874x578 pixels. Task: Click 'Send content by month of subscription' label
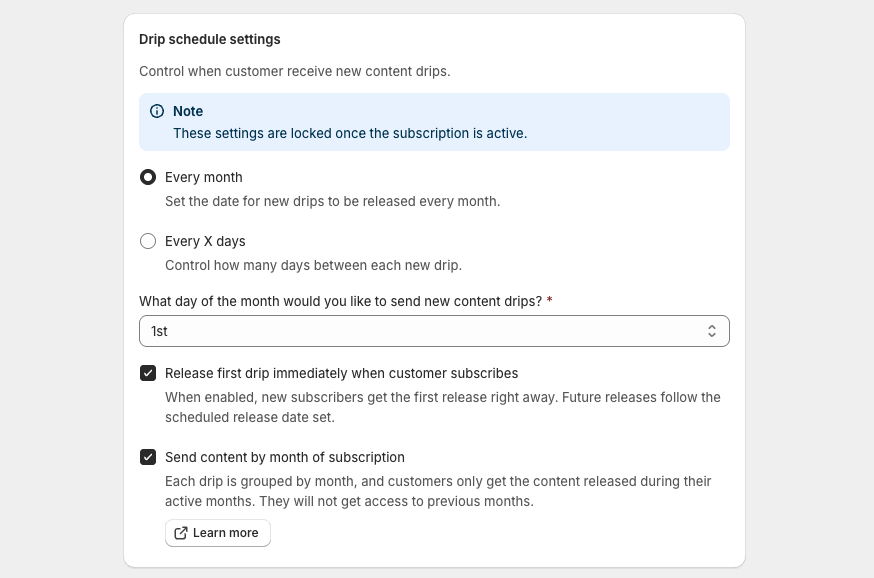pyautogui.click(x=285, y=457)
